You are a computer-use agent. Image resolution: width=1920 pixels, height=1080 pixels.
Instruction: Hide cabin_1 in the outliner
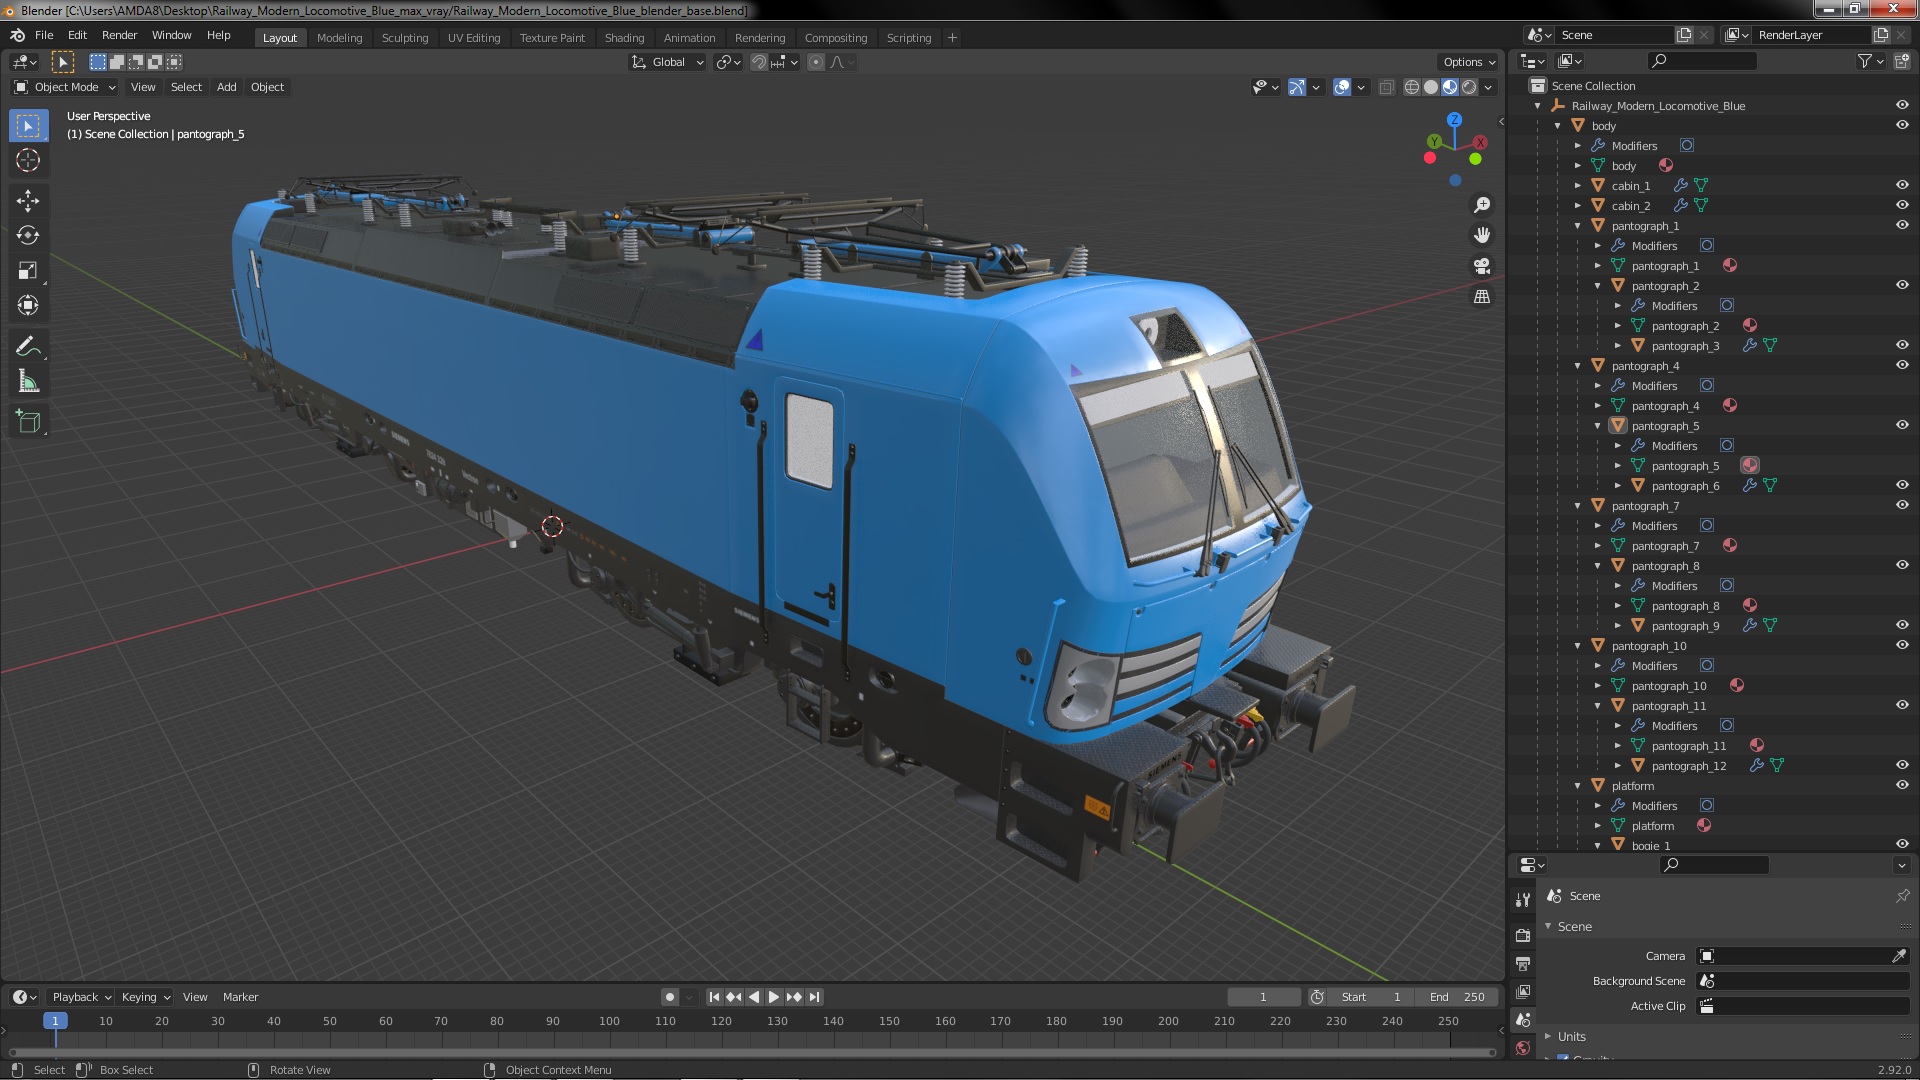pyautogui.click(x=1902, y=185)
